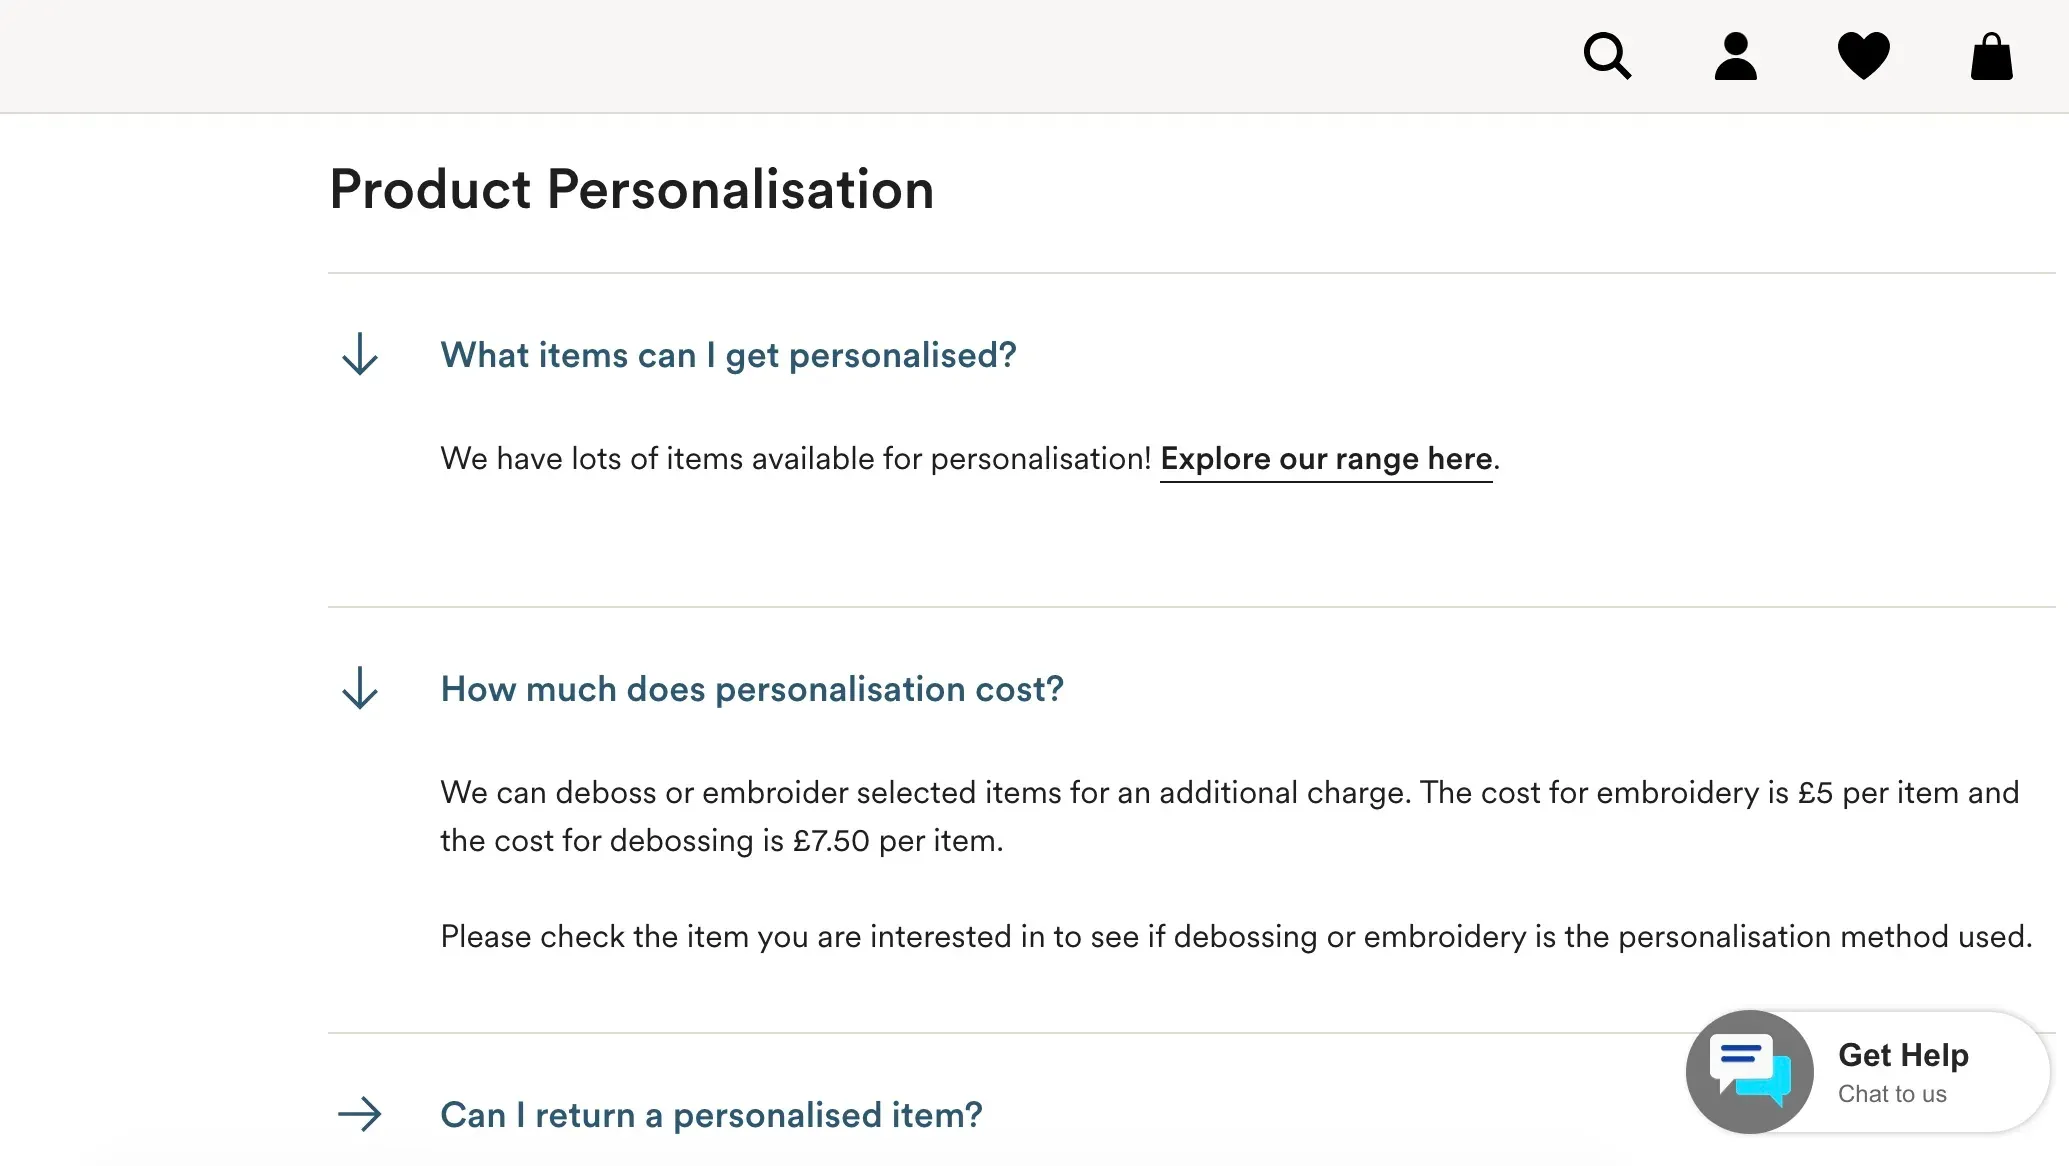Collapse the 'What items can I get personalised?' section
2069x1166 pixels.
(359, 354)
